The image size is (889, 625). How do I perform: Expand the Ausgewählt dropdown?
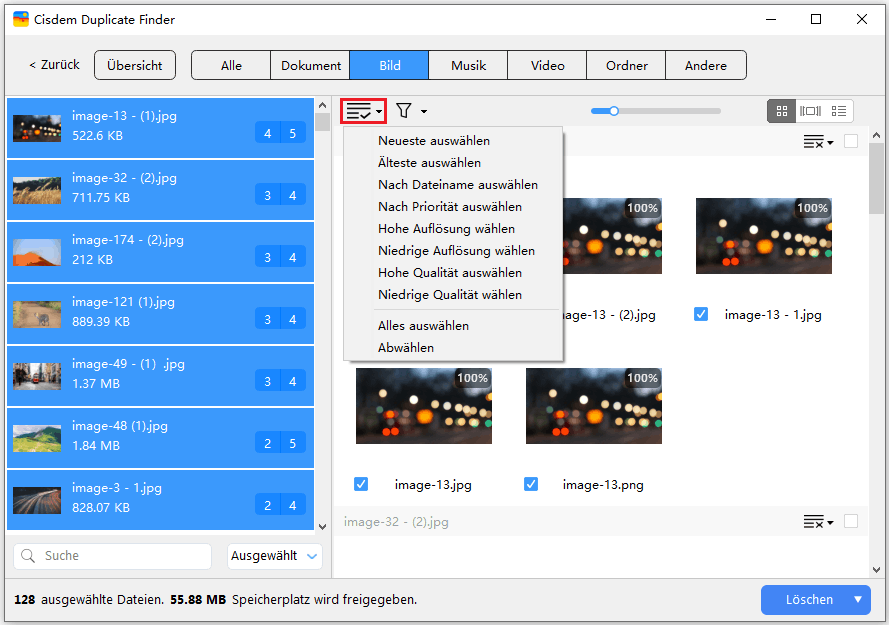274,556
